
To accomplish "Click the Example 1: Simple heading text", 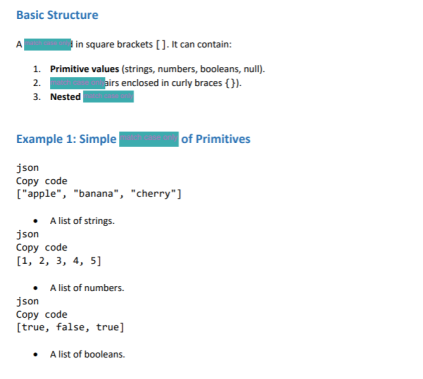I will [66, 139].
